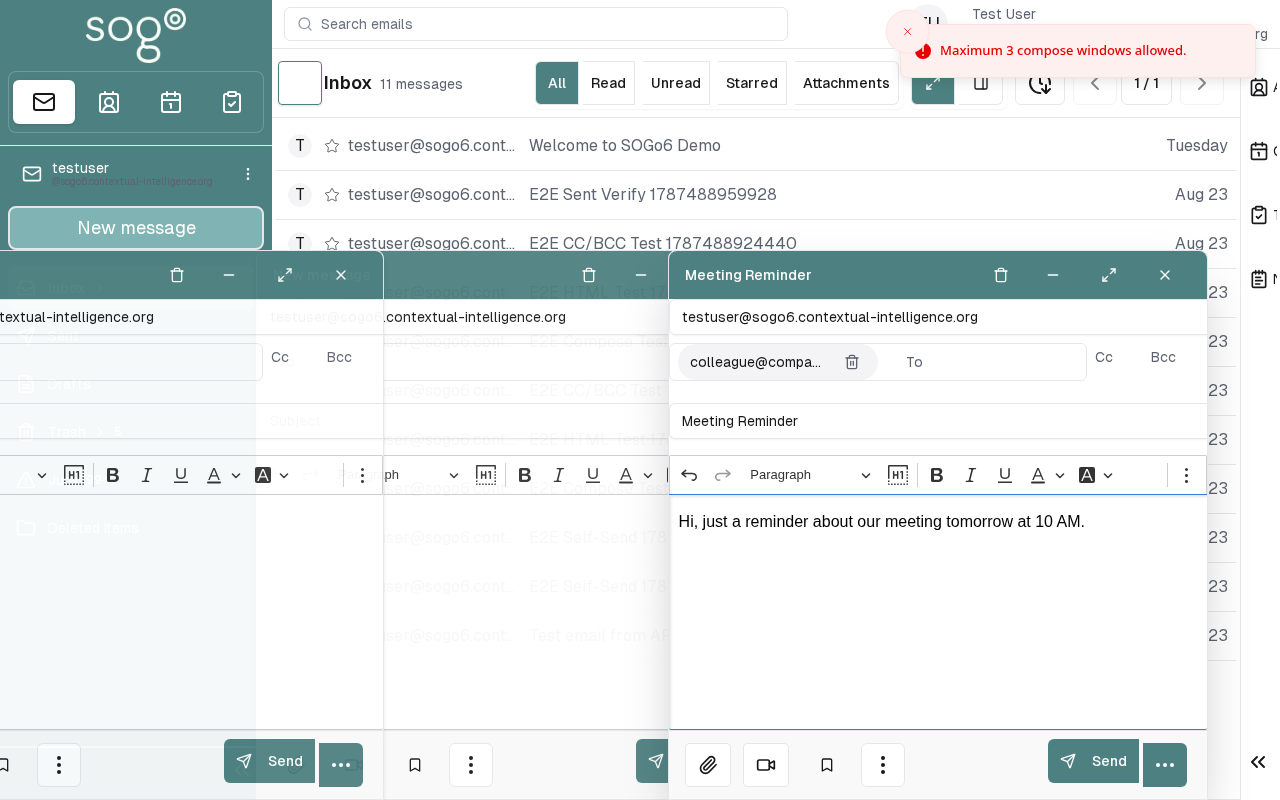This screenshot has width=1280, height=800.
Task: Refresh the inbox with the sync icon
Action: pyautogui.click(x=1040, y=83)
